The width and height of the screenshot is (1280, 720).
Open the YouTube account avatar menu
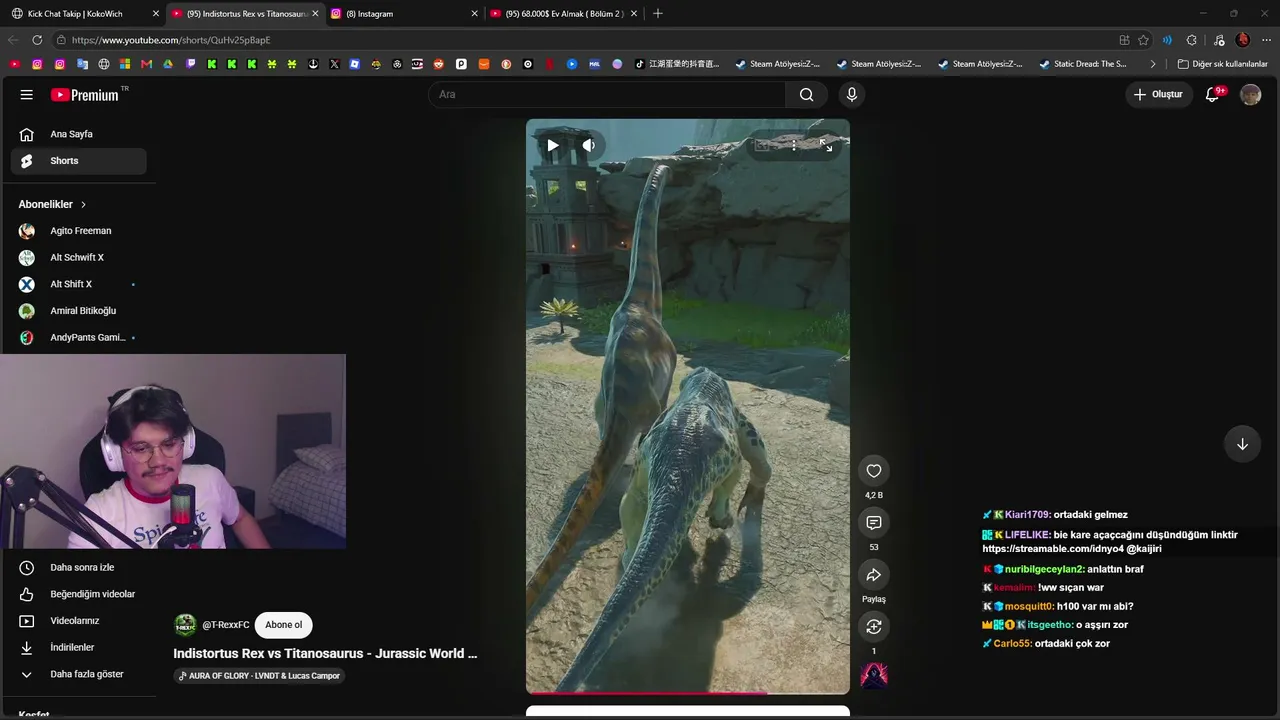tap(1250, 95)
